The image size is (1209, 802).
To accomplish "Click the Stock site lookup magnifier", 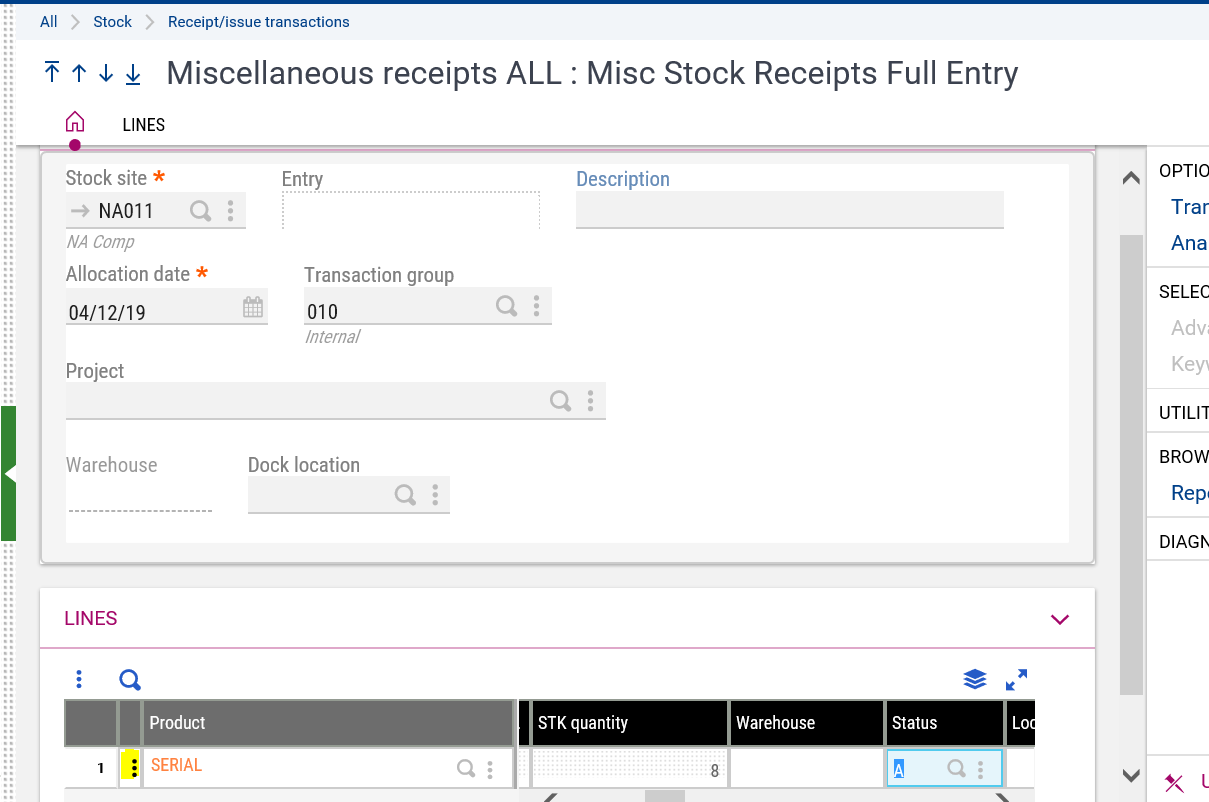I will (200, 211).
